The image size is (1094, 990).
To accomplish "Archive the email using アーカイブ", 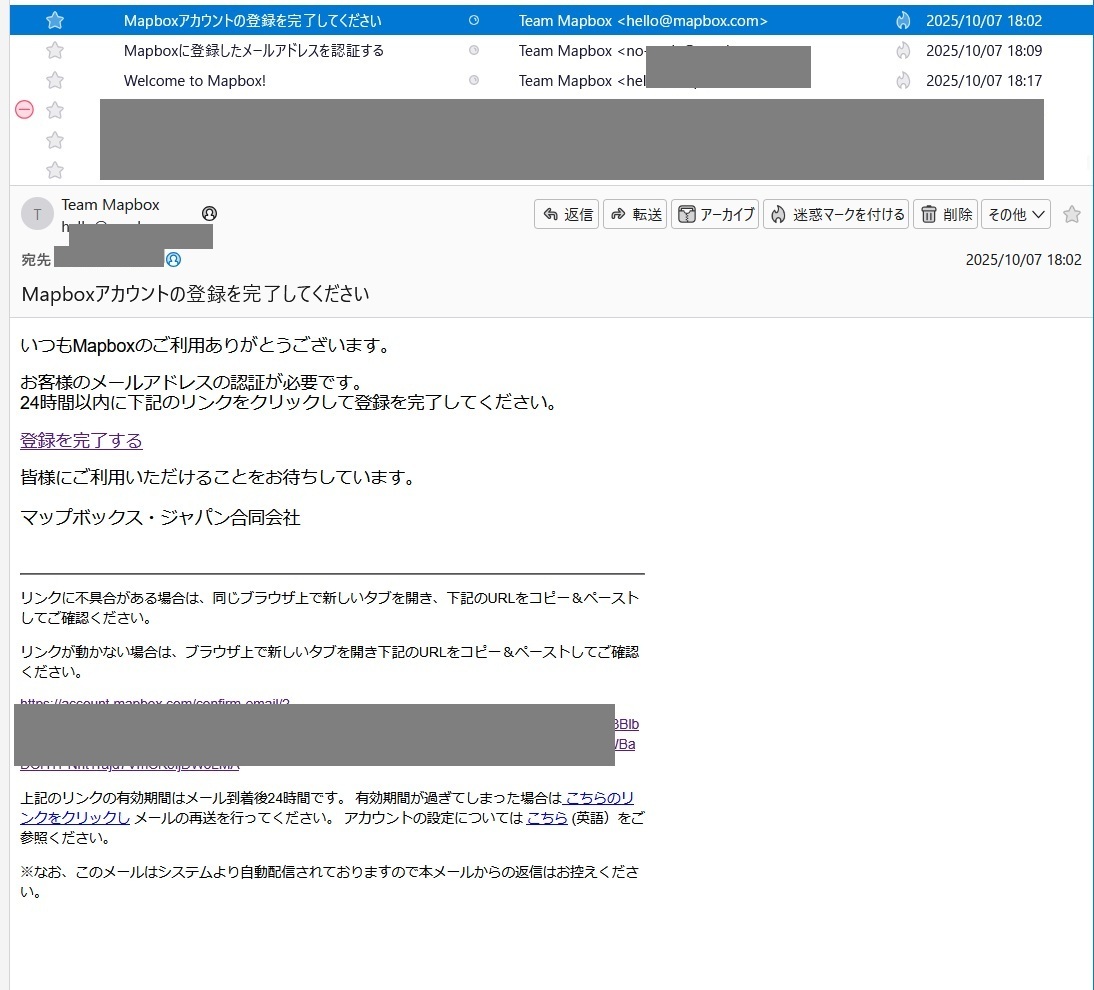I will click(x=715, y=214).
